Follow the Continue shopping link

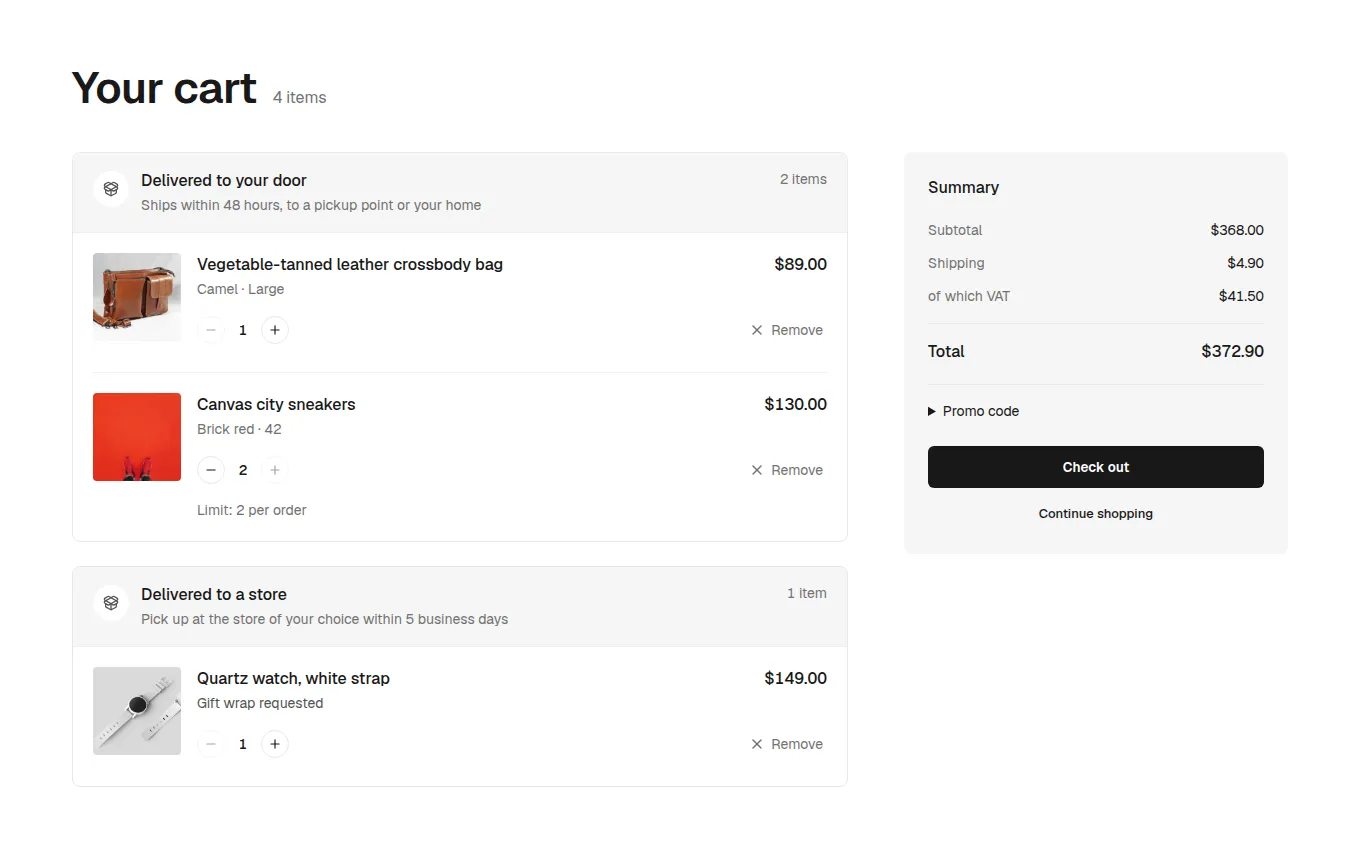1096,514
